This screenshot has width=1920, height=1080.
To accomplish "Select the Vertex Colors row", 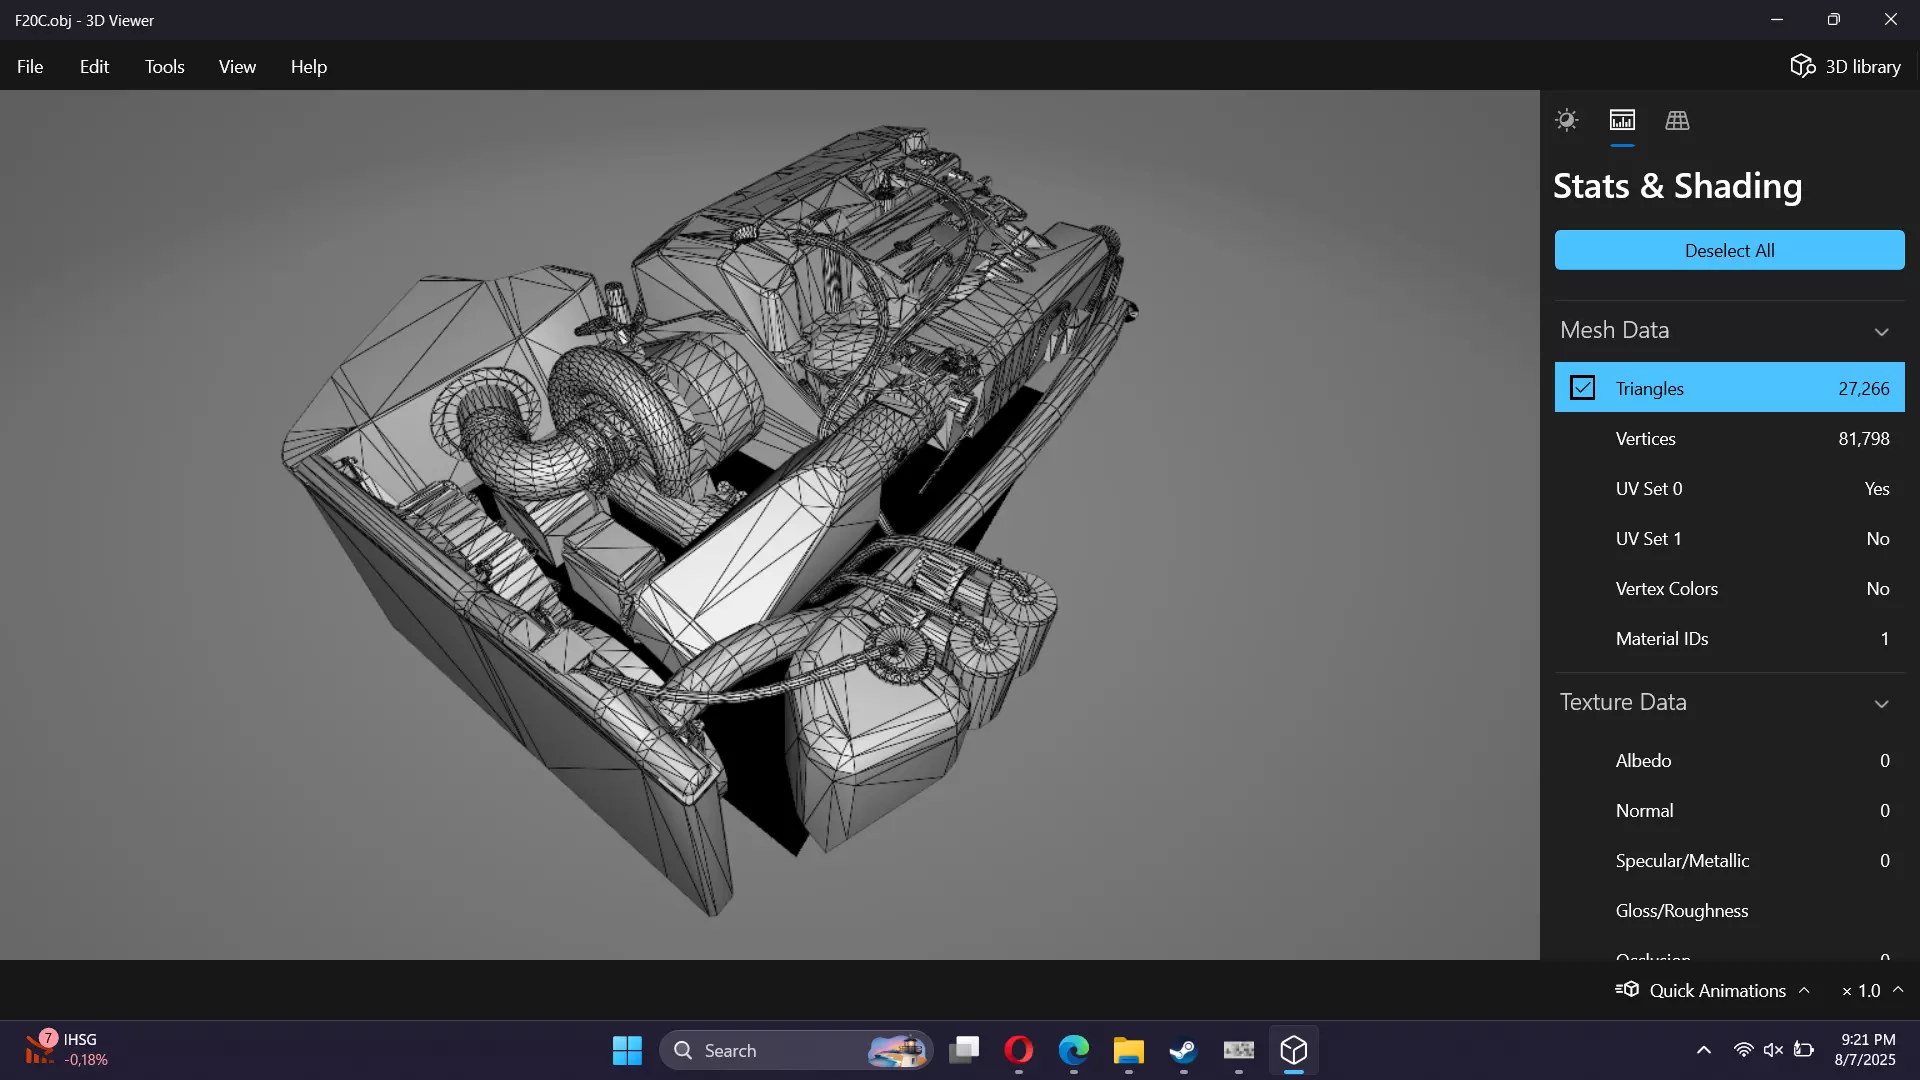I will 1729,588.
